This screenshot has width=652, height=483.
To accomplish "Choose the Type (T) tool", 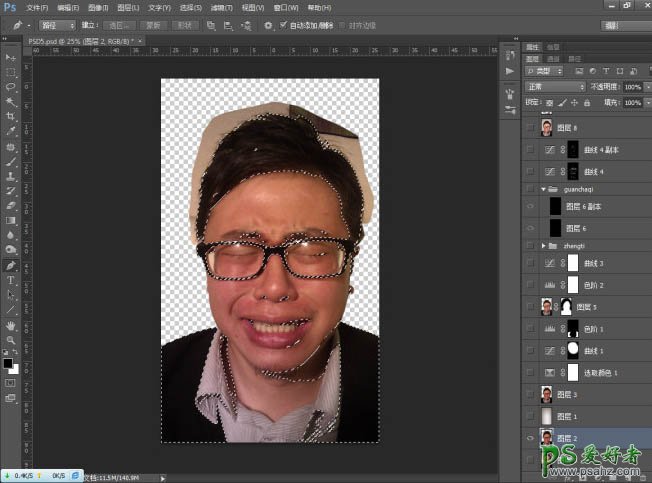I will [x=11, y=280].
